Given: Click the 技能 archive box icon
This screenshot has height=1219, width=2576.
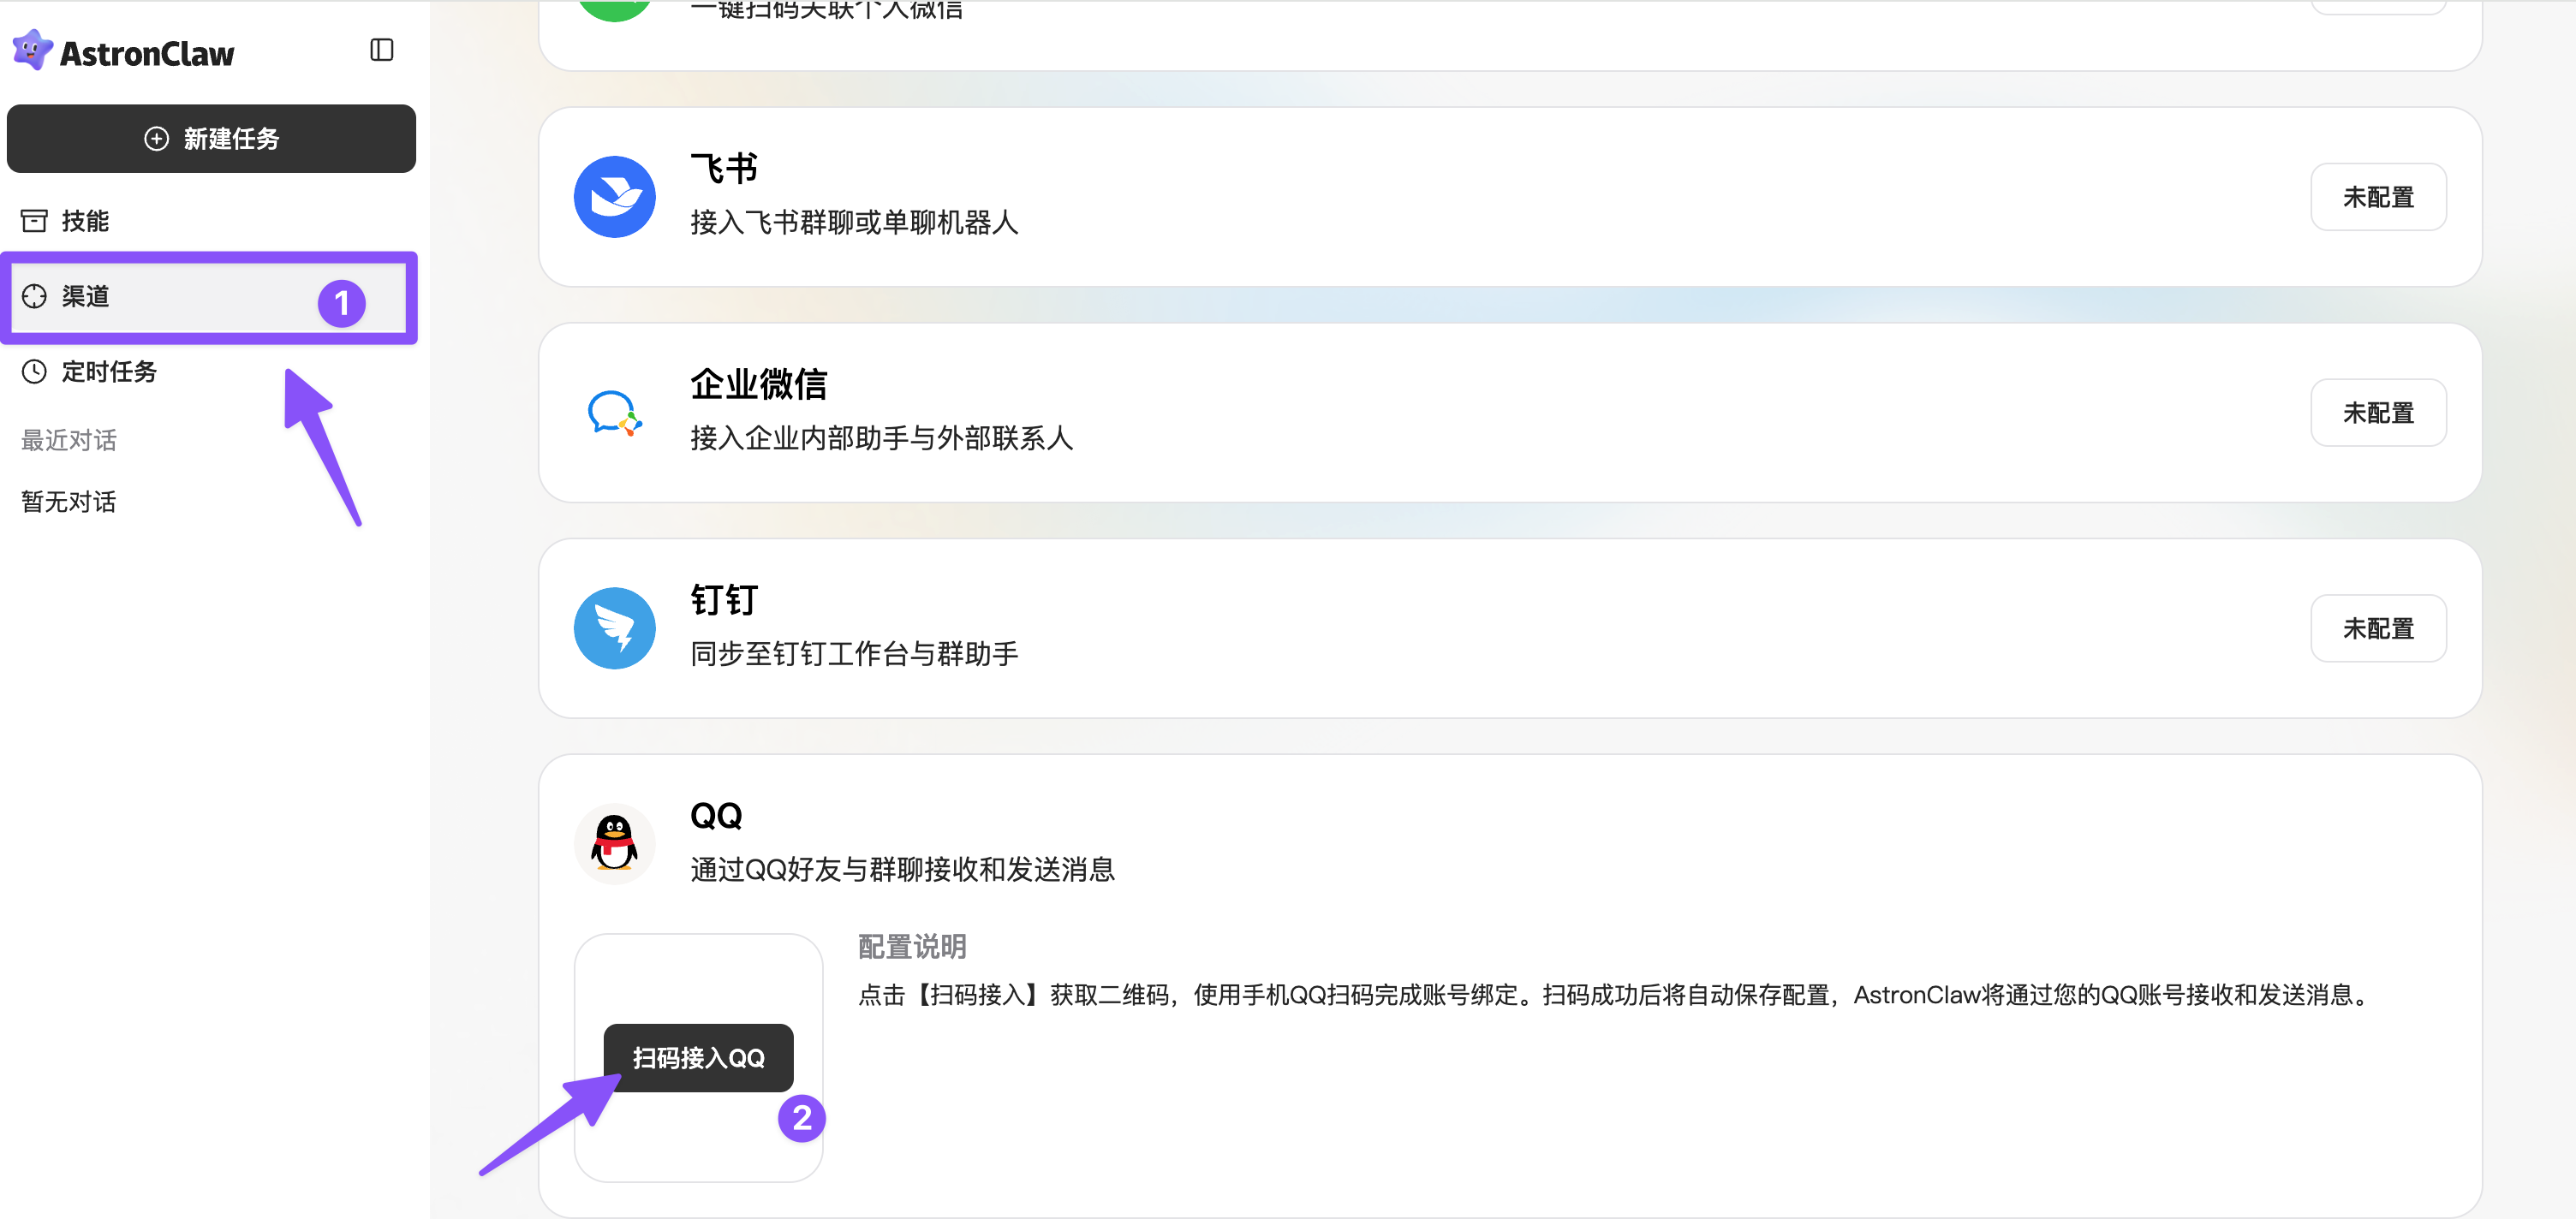Looking at the screenshot, I should click(x=34, y=221).
